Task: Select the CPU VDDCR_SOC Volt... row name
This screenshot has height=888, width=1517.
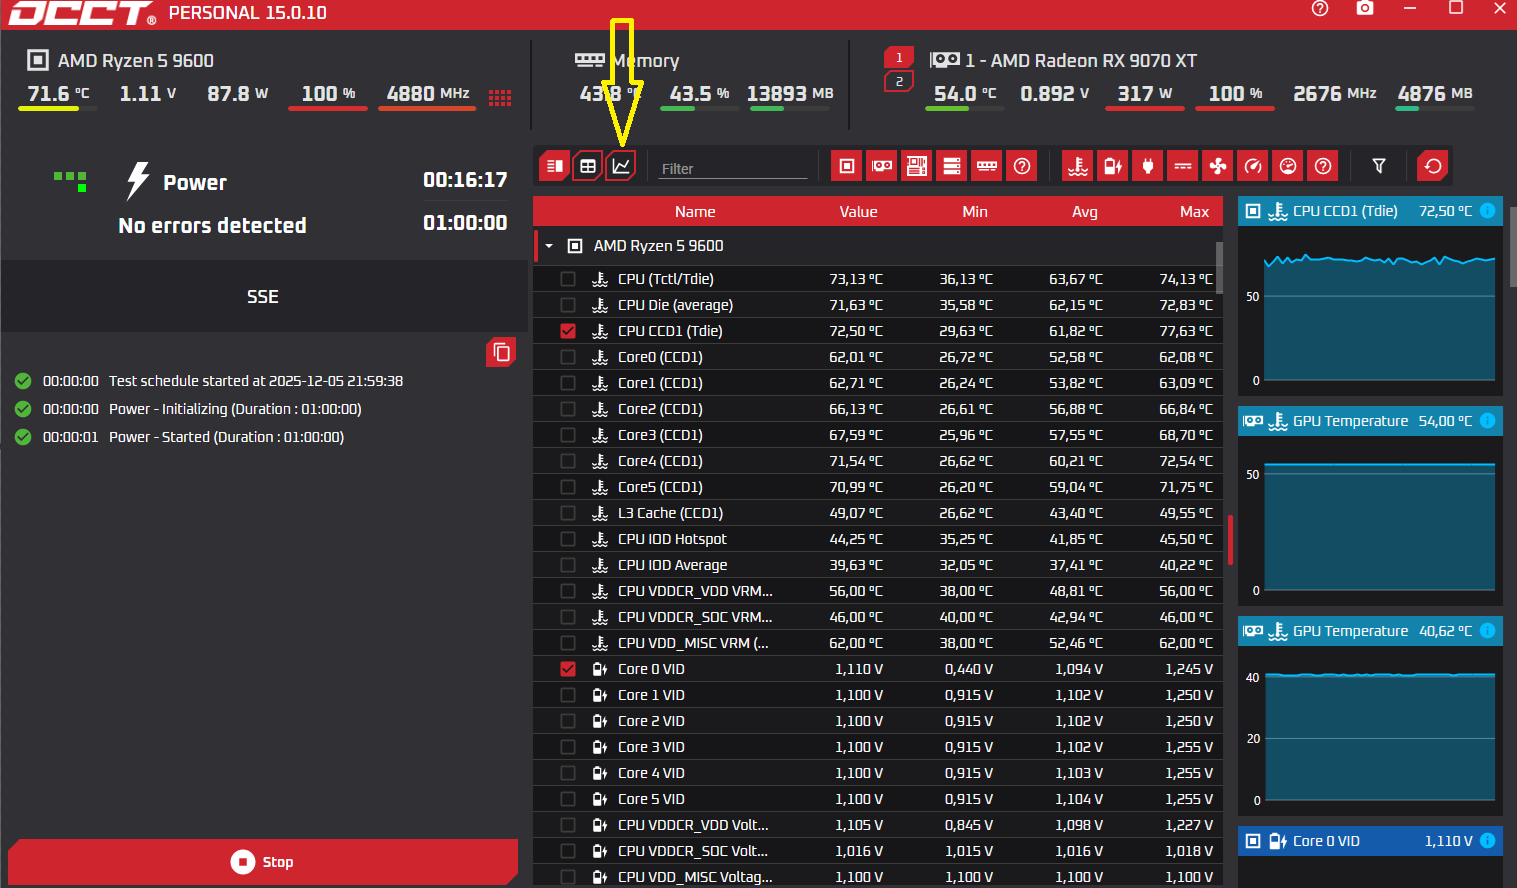Action: coord(693,851)
